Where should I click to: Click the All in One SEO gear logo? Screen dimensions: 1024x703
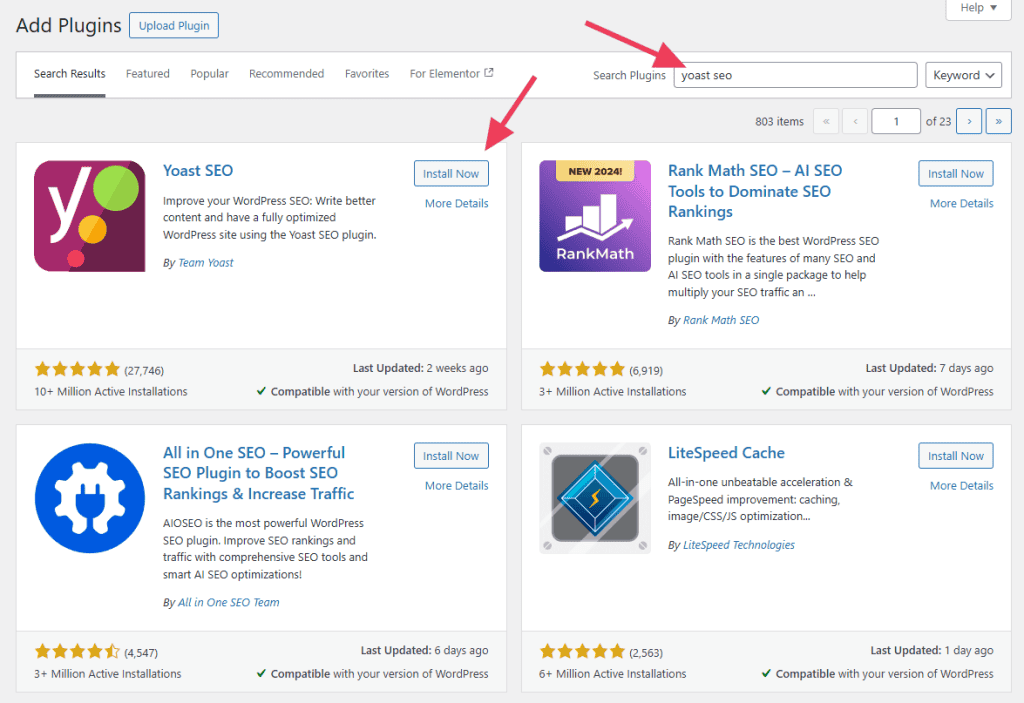click(89, 499)
